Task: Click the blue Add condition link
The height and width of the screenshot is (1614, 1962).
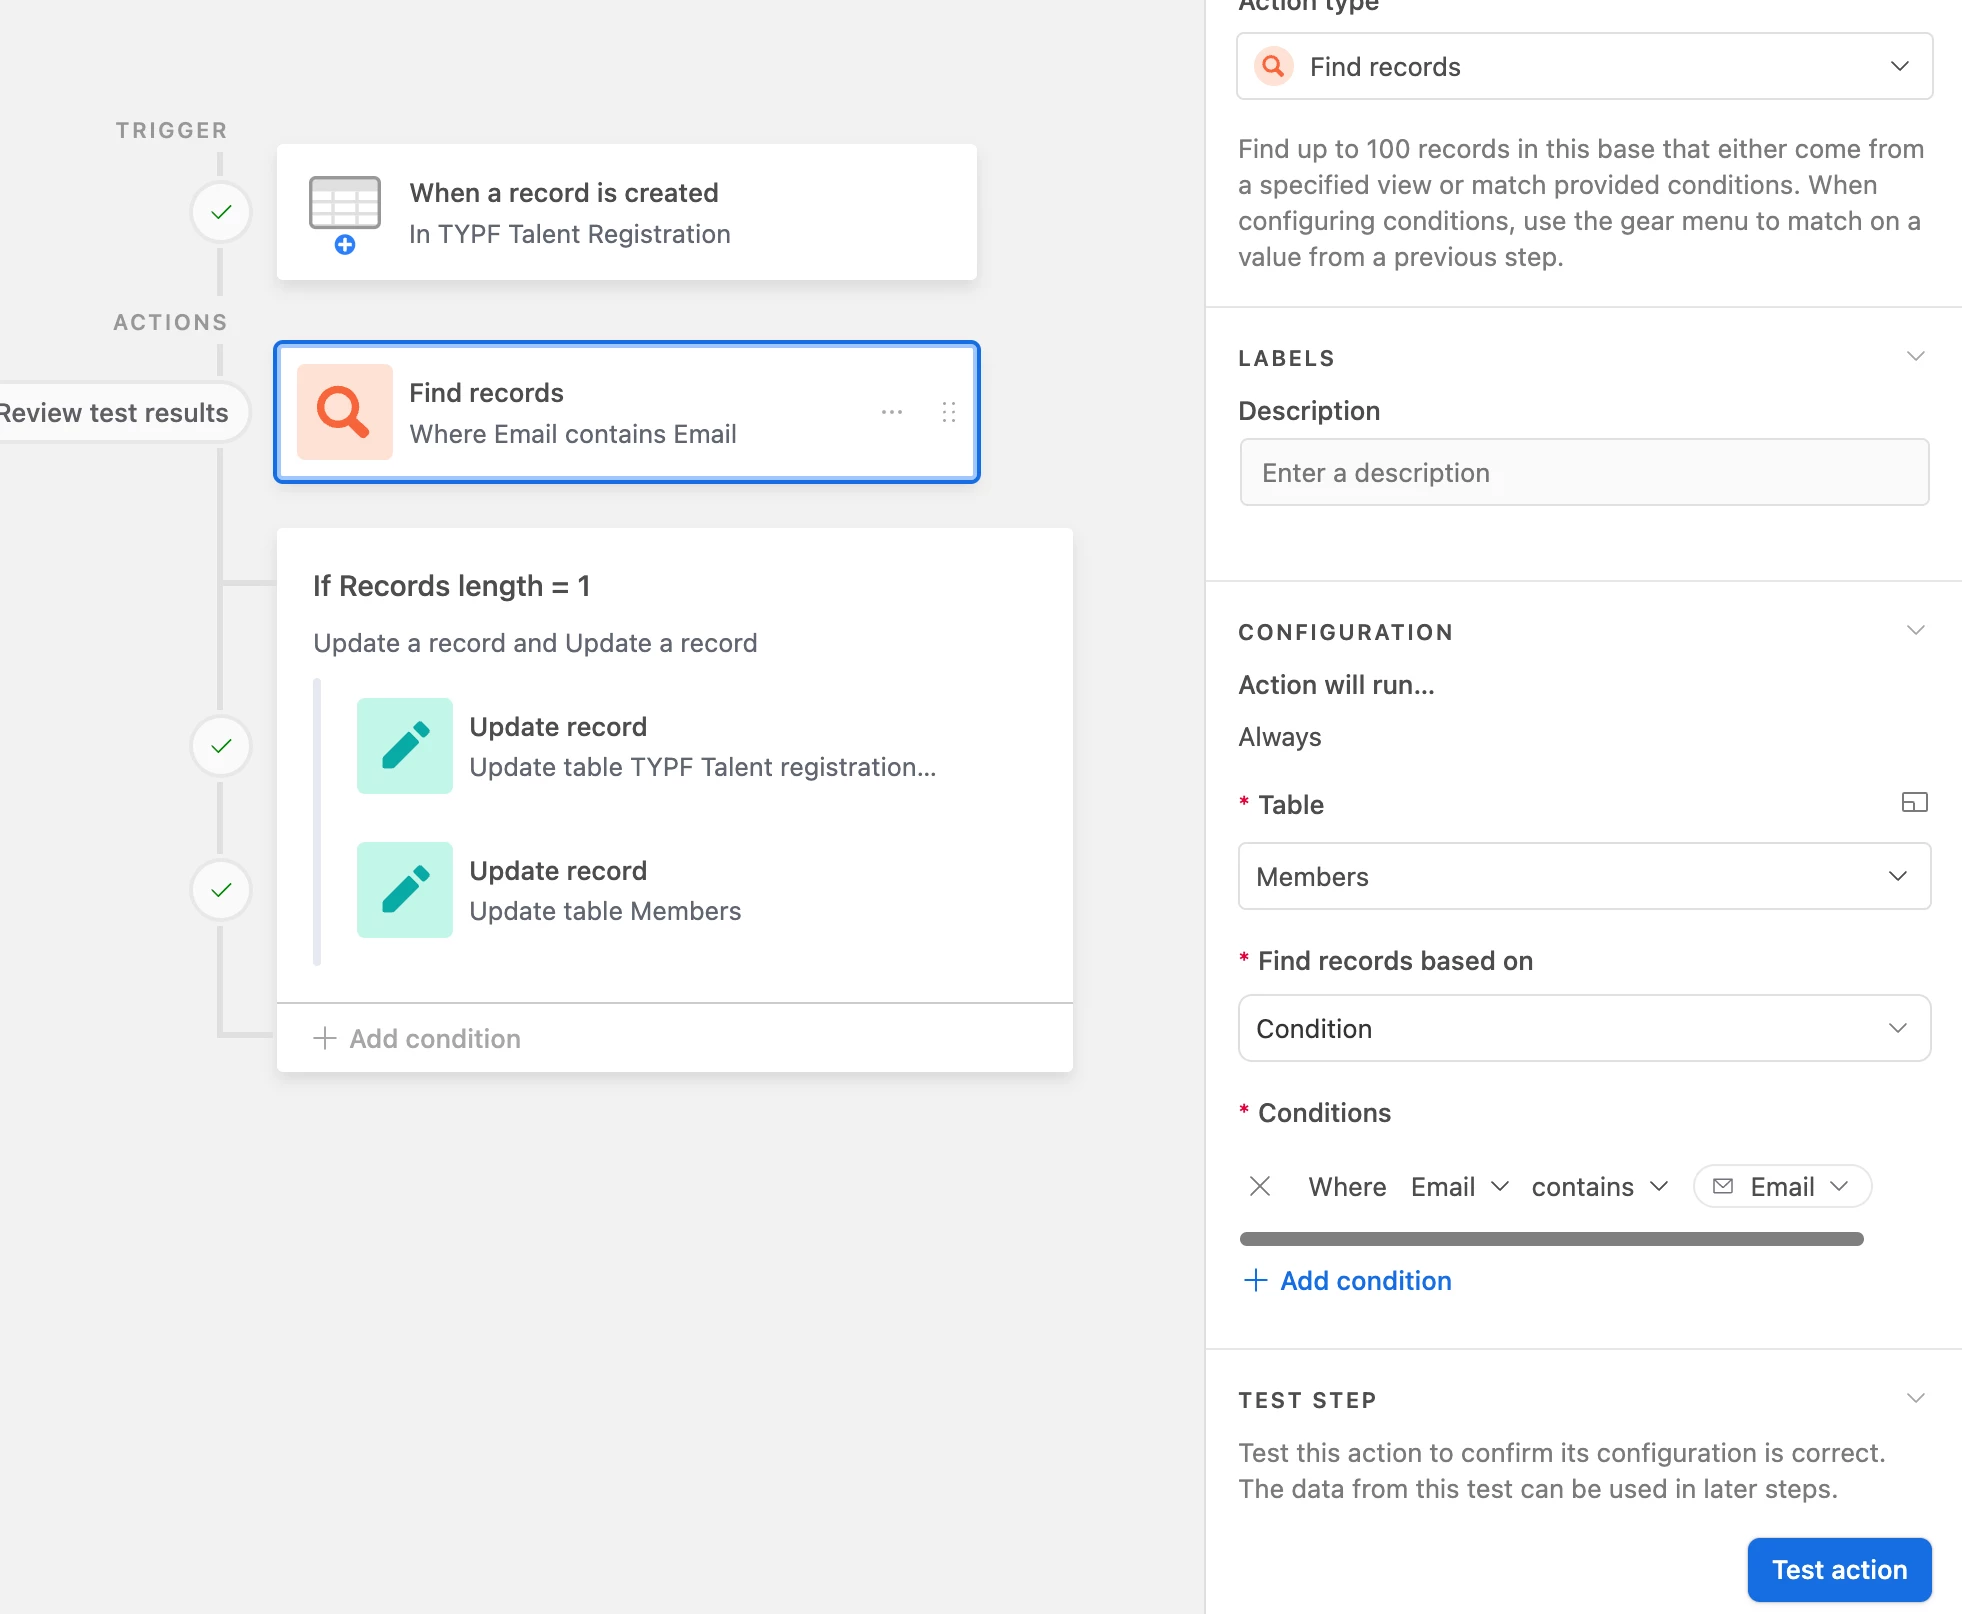Action: point(1348,1280)
